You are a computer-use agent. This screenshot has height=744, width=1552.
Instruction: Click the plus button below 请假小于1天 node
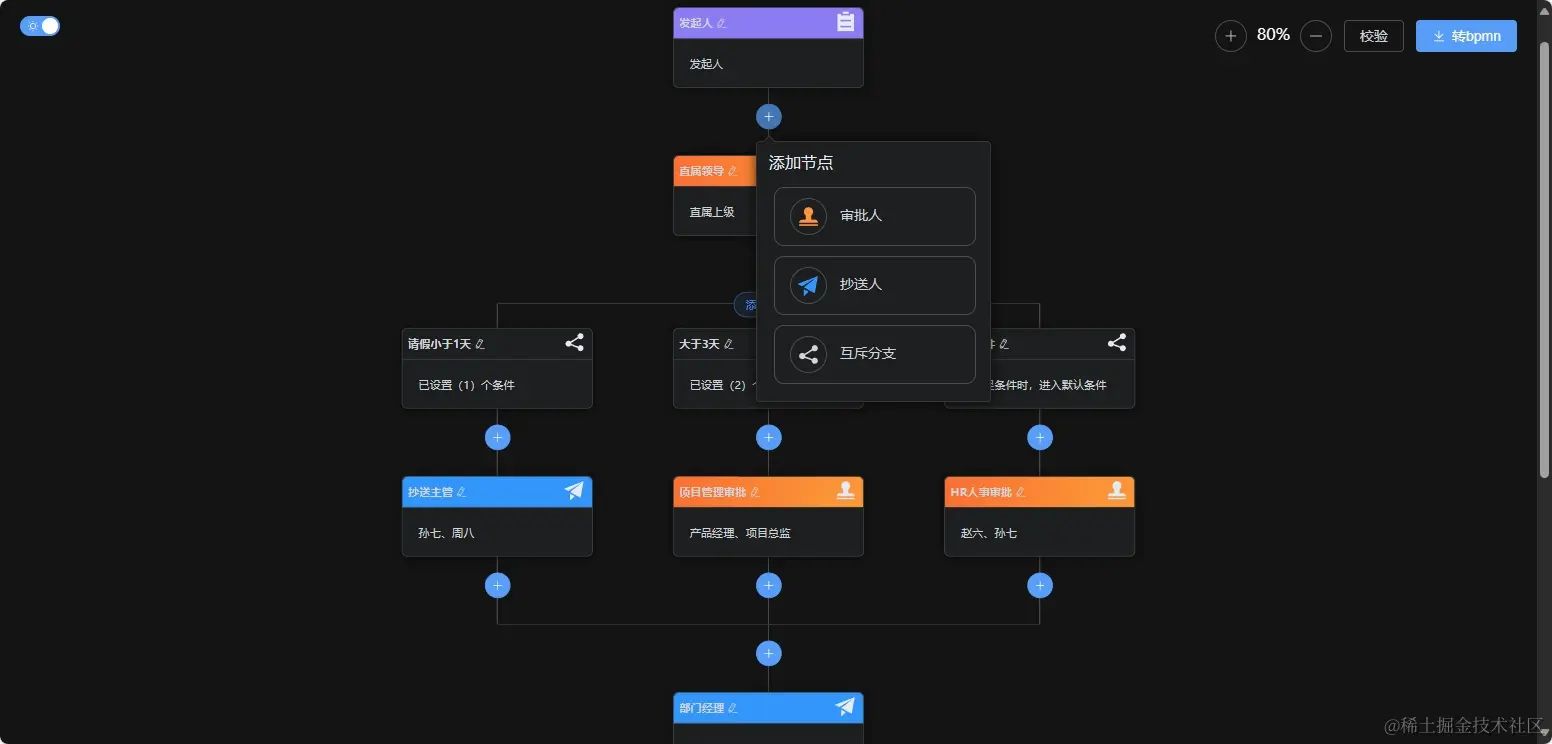pos(497,437)
